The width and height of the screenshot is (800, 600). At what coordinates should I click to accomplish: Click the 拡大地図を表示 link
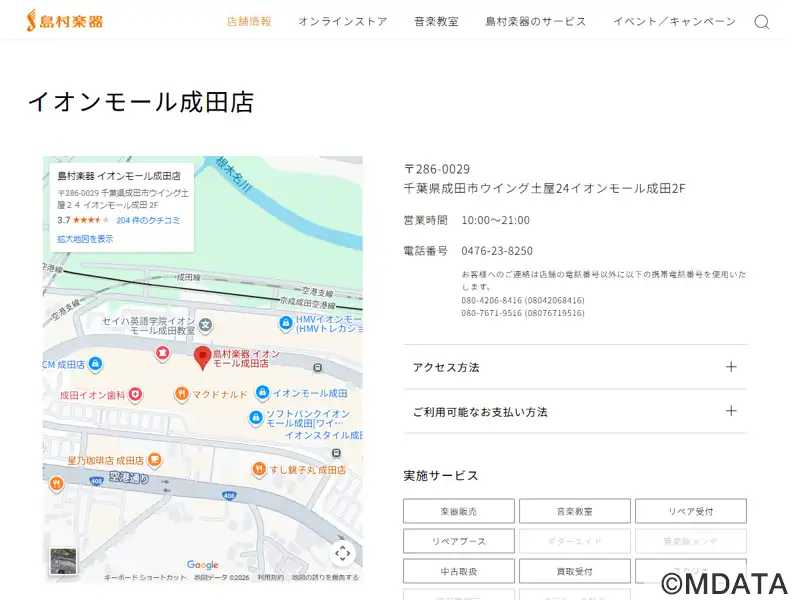tap(85, 239)
